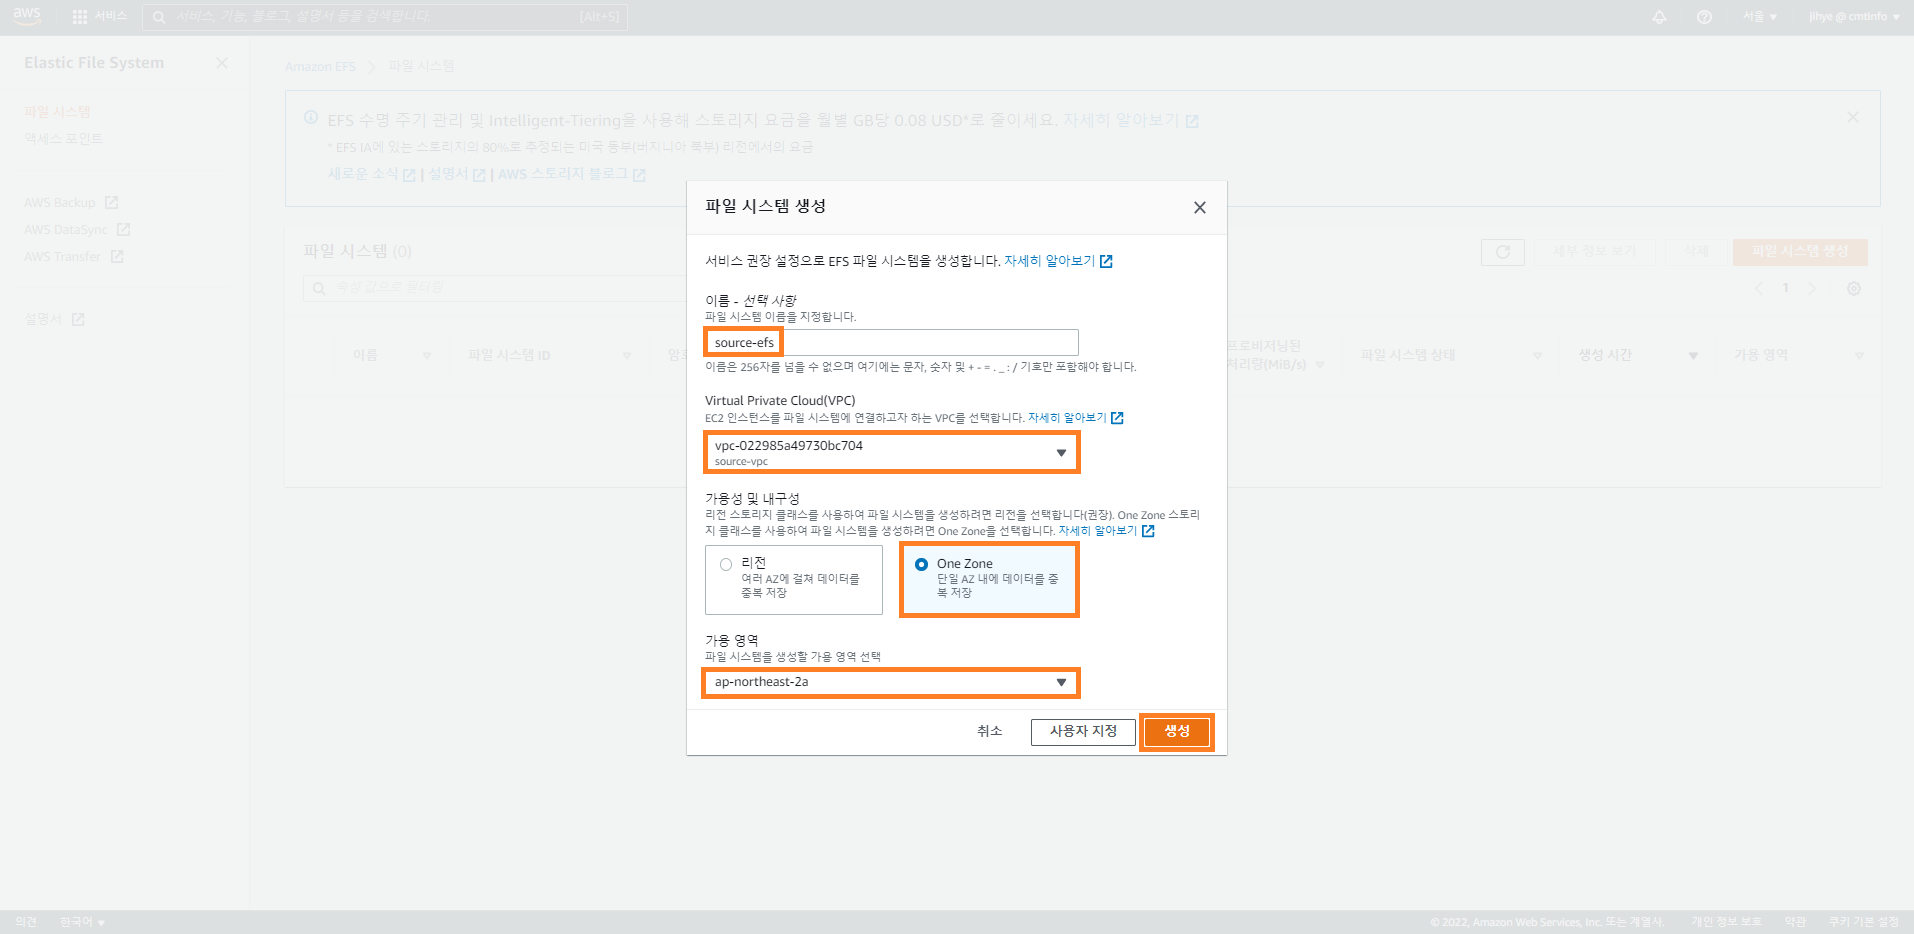1914x934 pixels.
Task: Open 새로운 소식 link in banner
Action: point(363,174)
